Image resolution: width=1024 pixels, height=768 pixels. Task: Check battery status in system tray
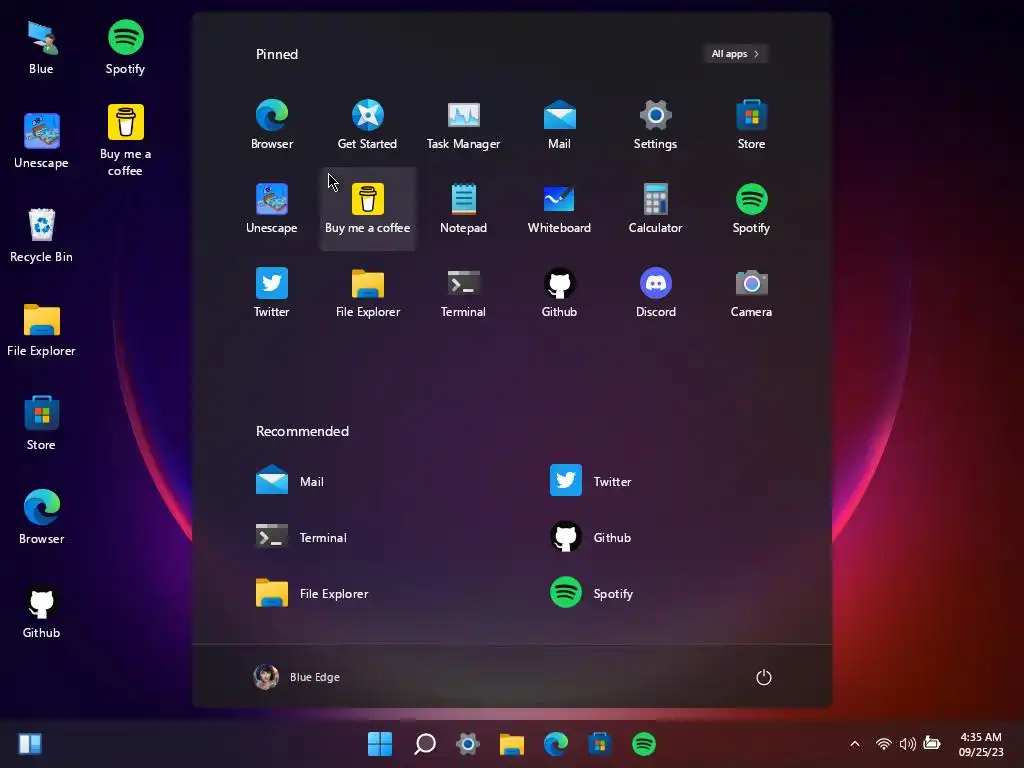coord(932,744)
